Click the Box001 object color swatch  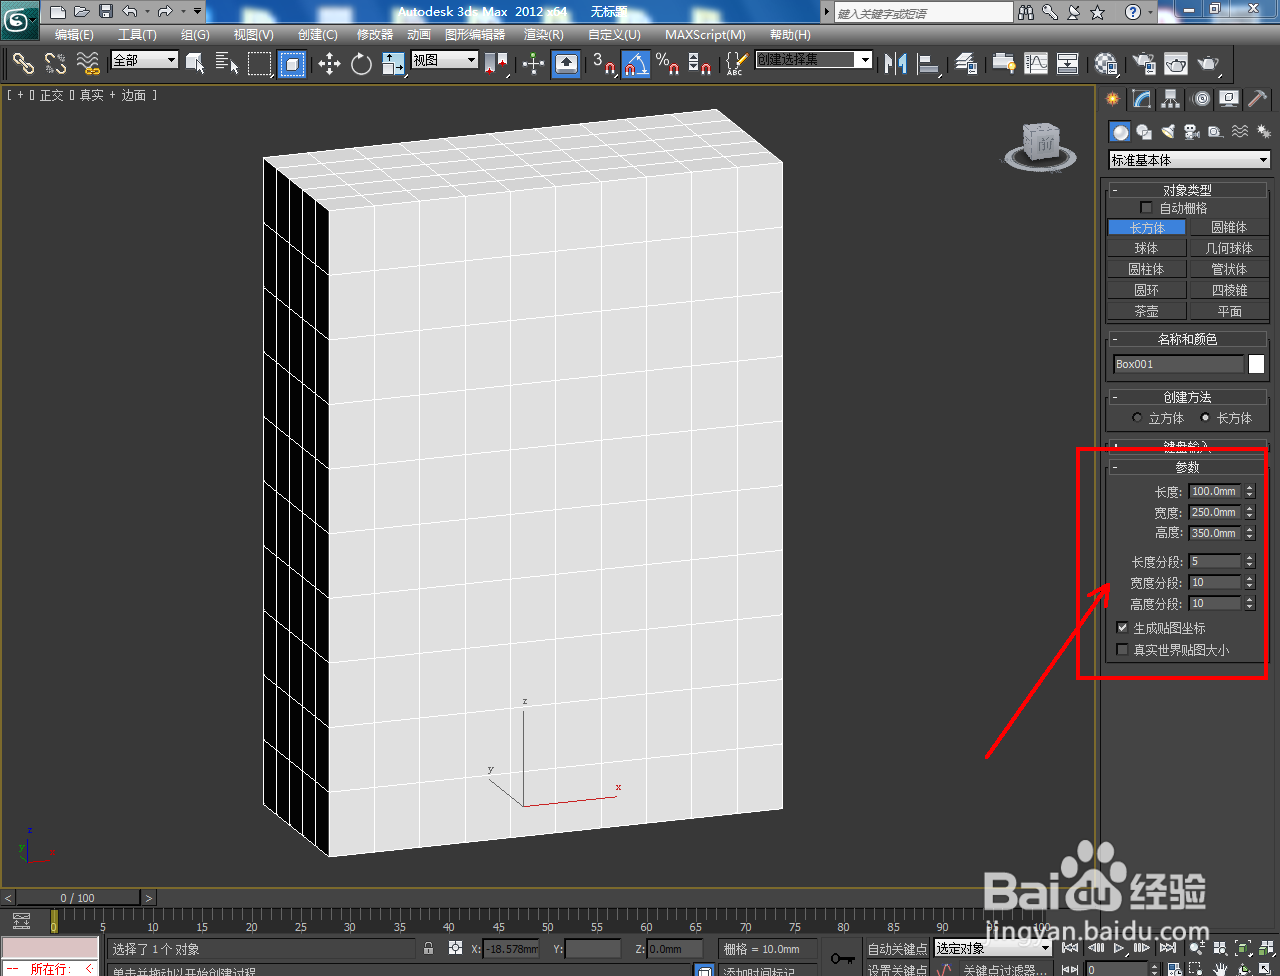(x=1256, y=364)
